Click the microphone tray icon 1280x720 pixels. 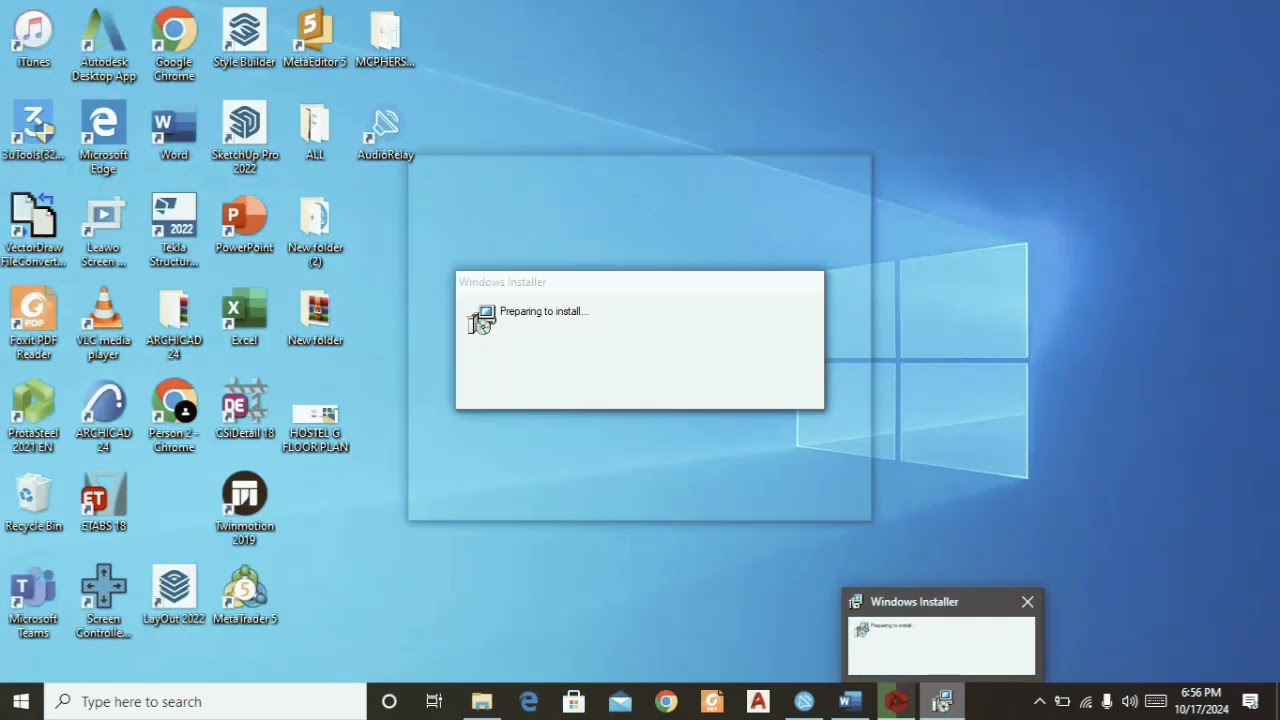coord(1107,701)
